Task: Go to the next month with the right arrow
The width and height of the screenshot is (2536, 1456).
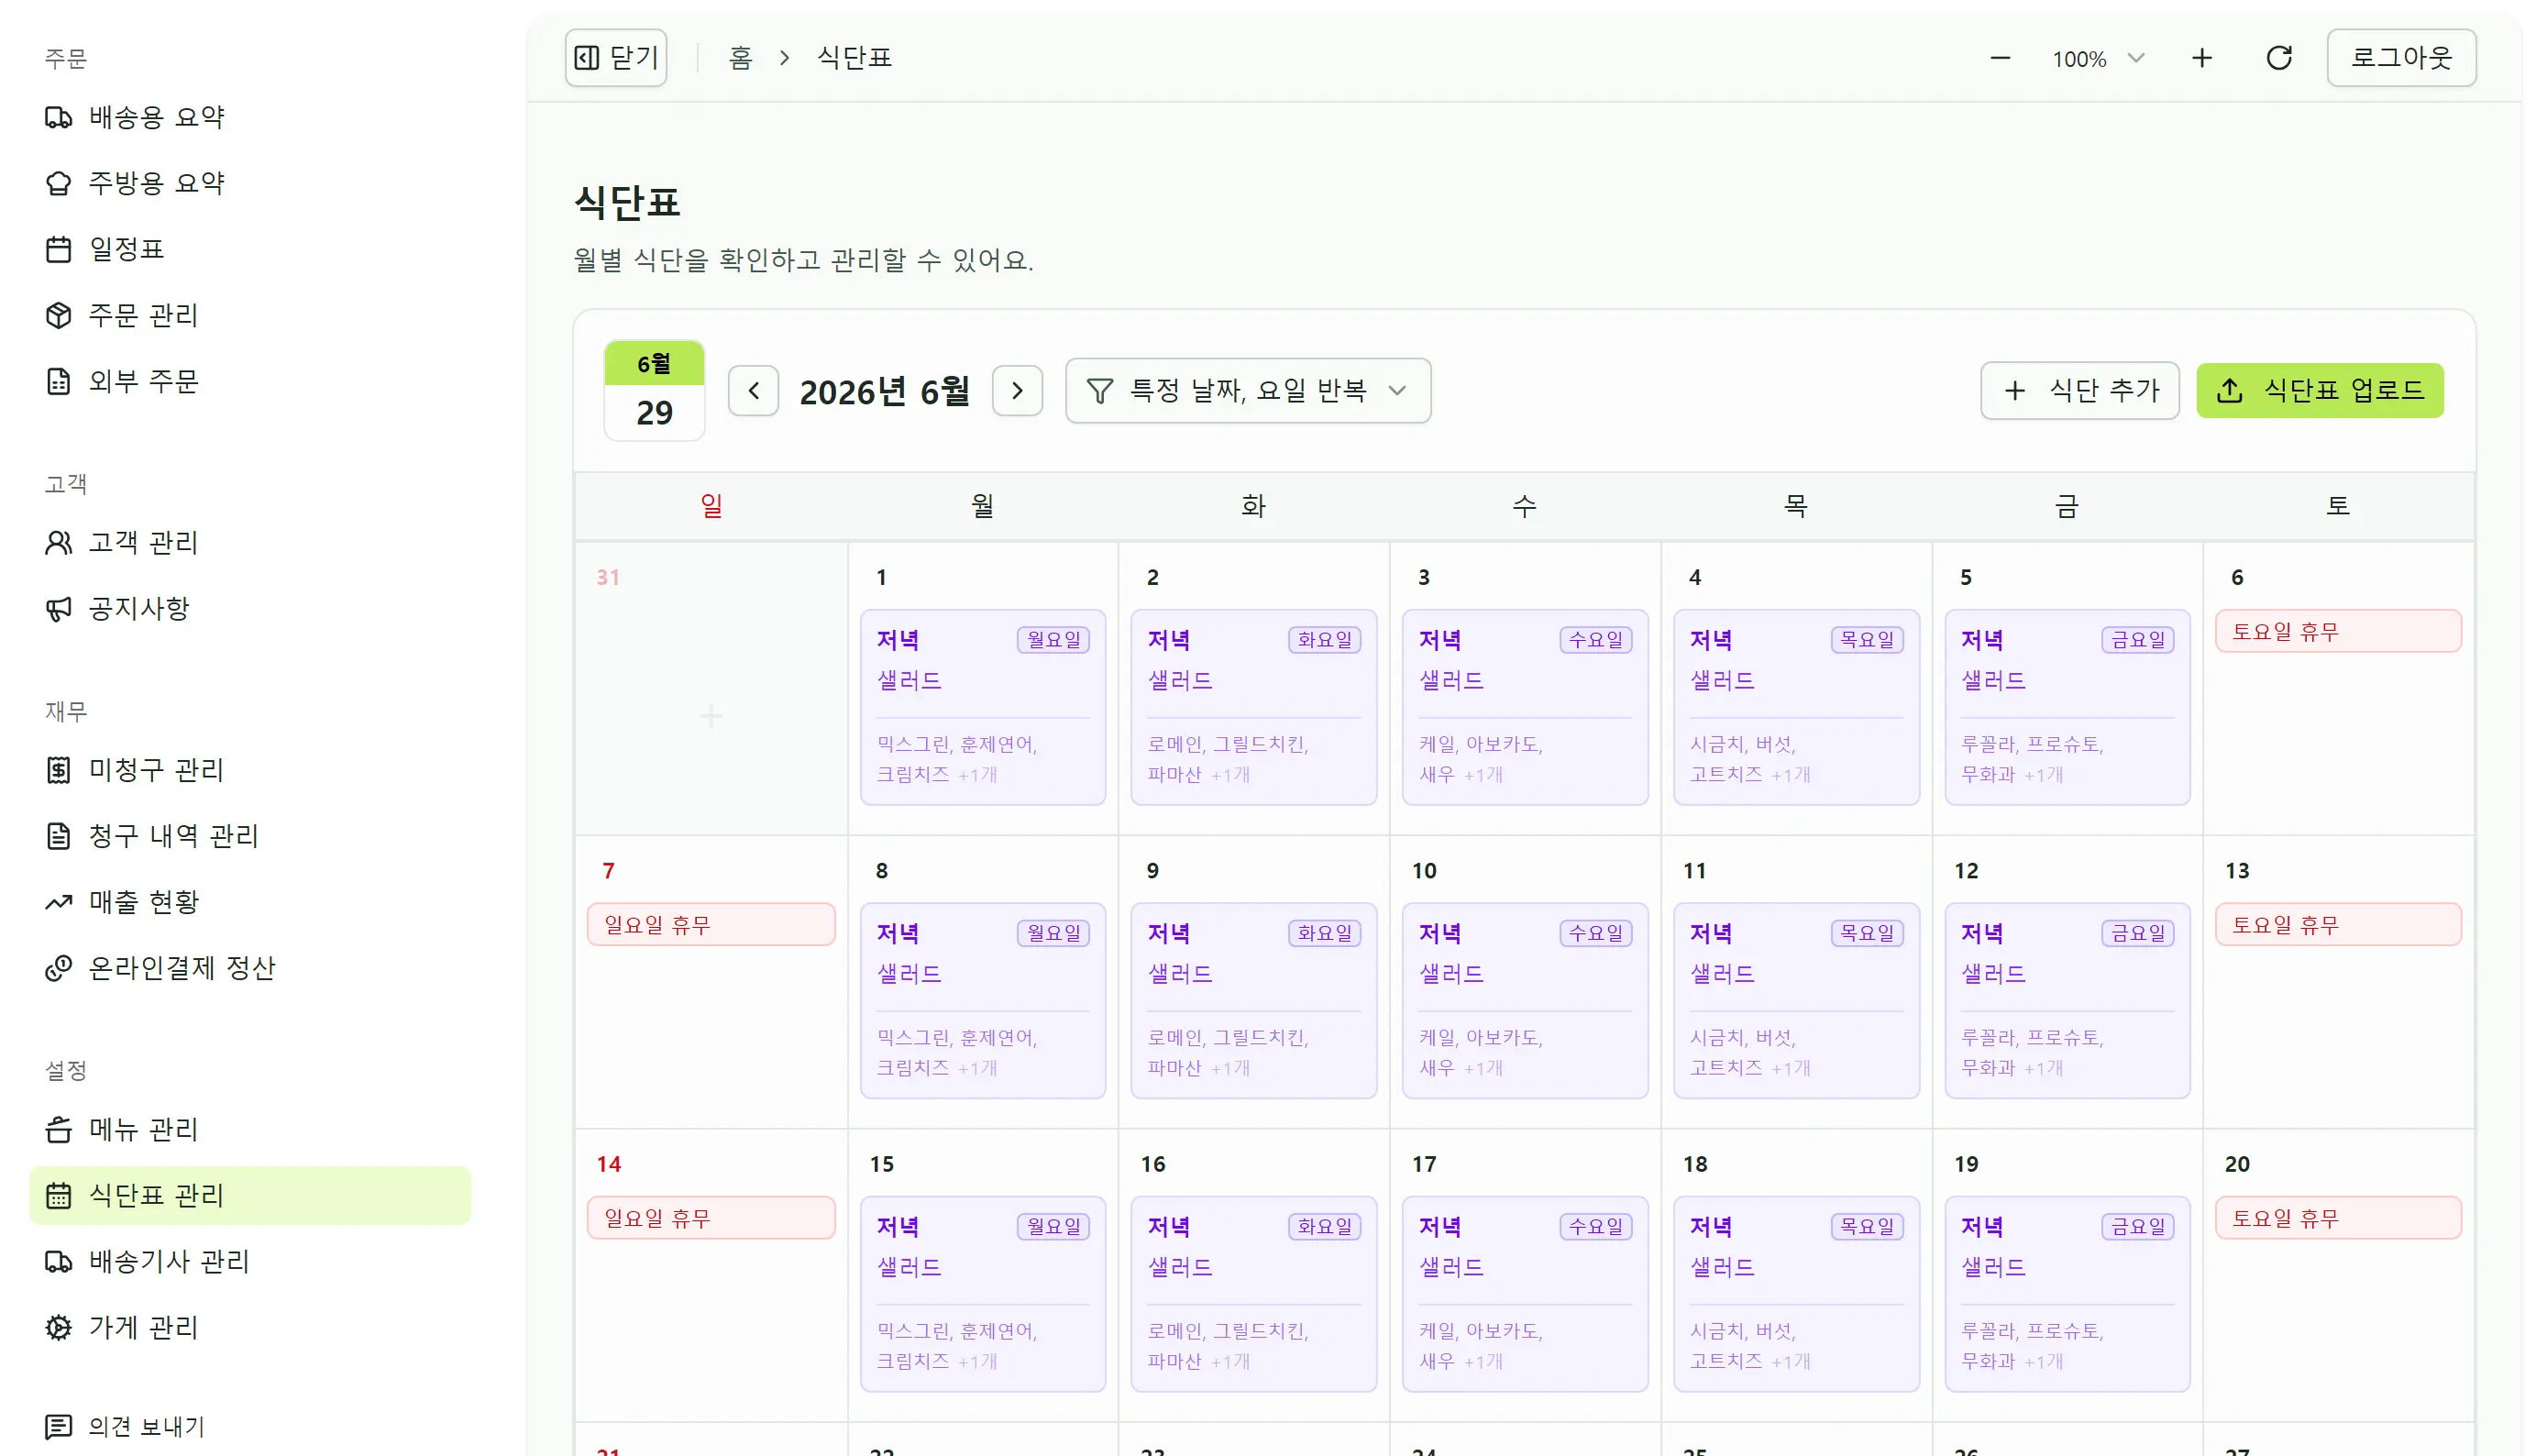Action: click(1017, 391)
